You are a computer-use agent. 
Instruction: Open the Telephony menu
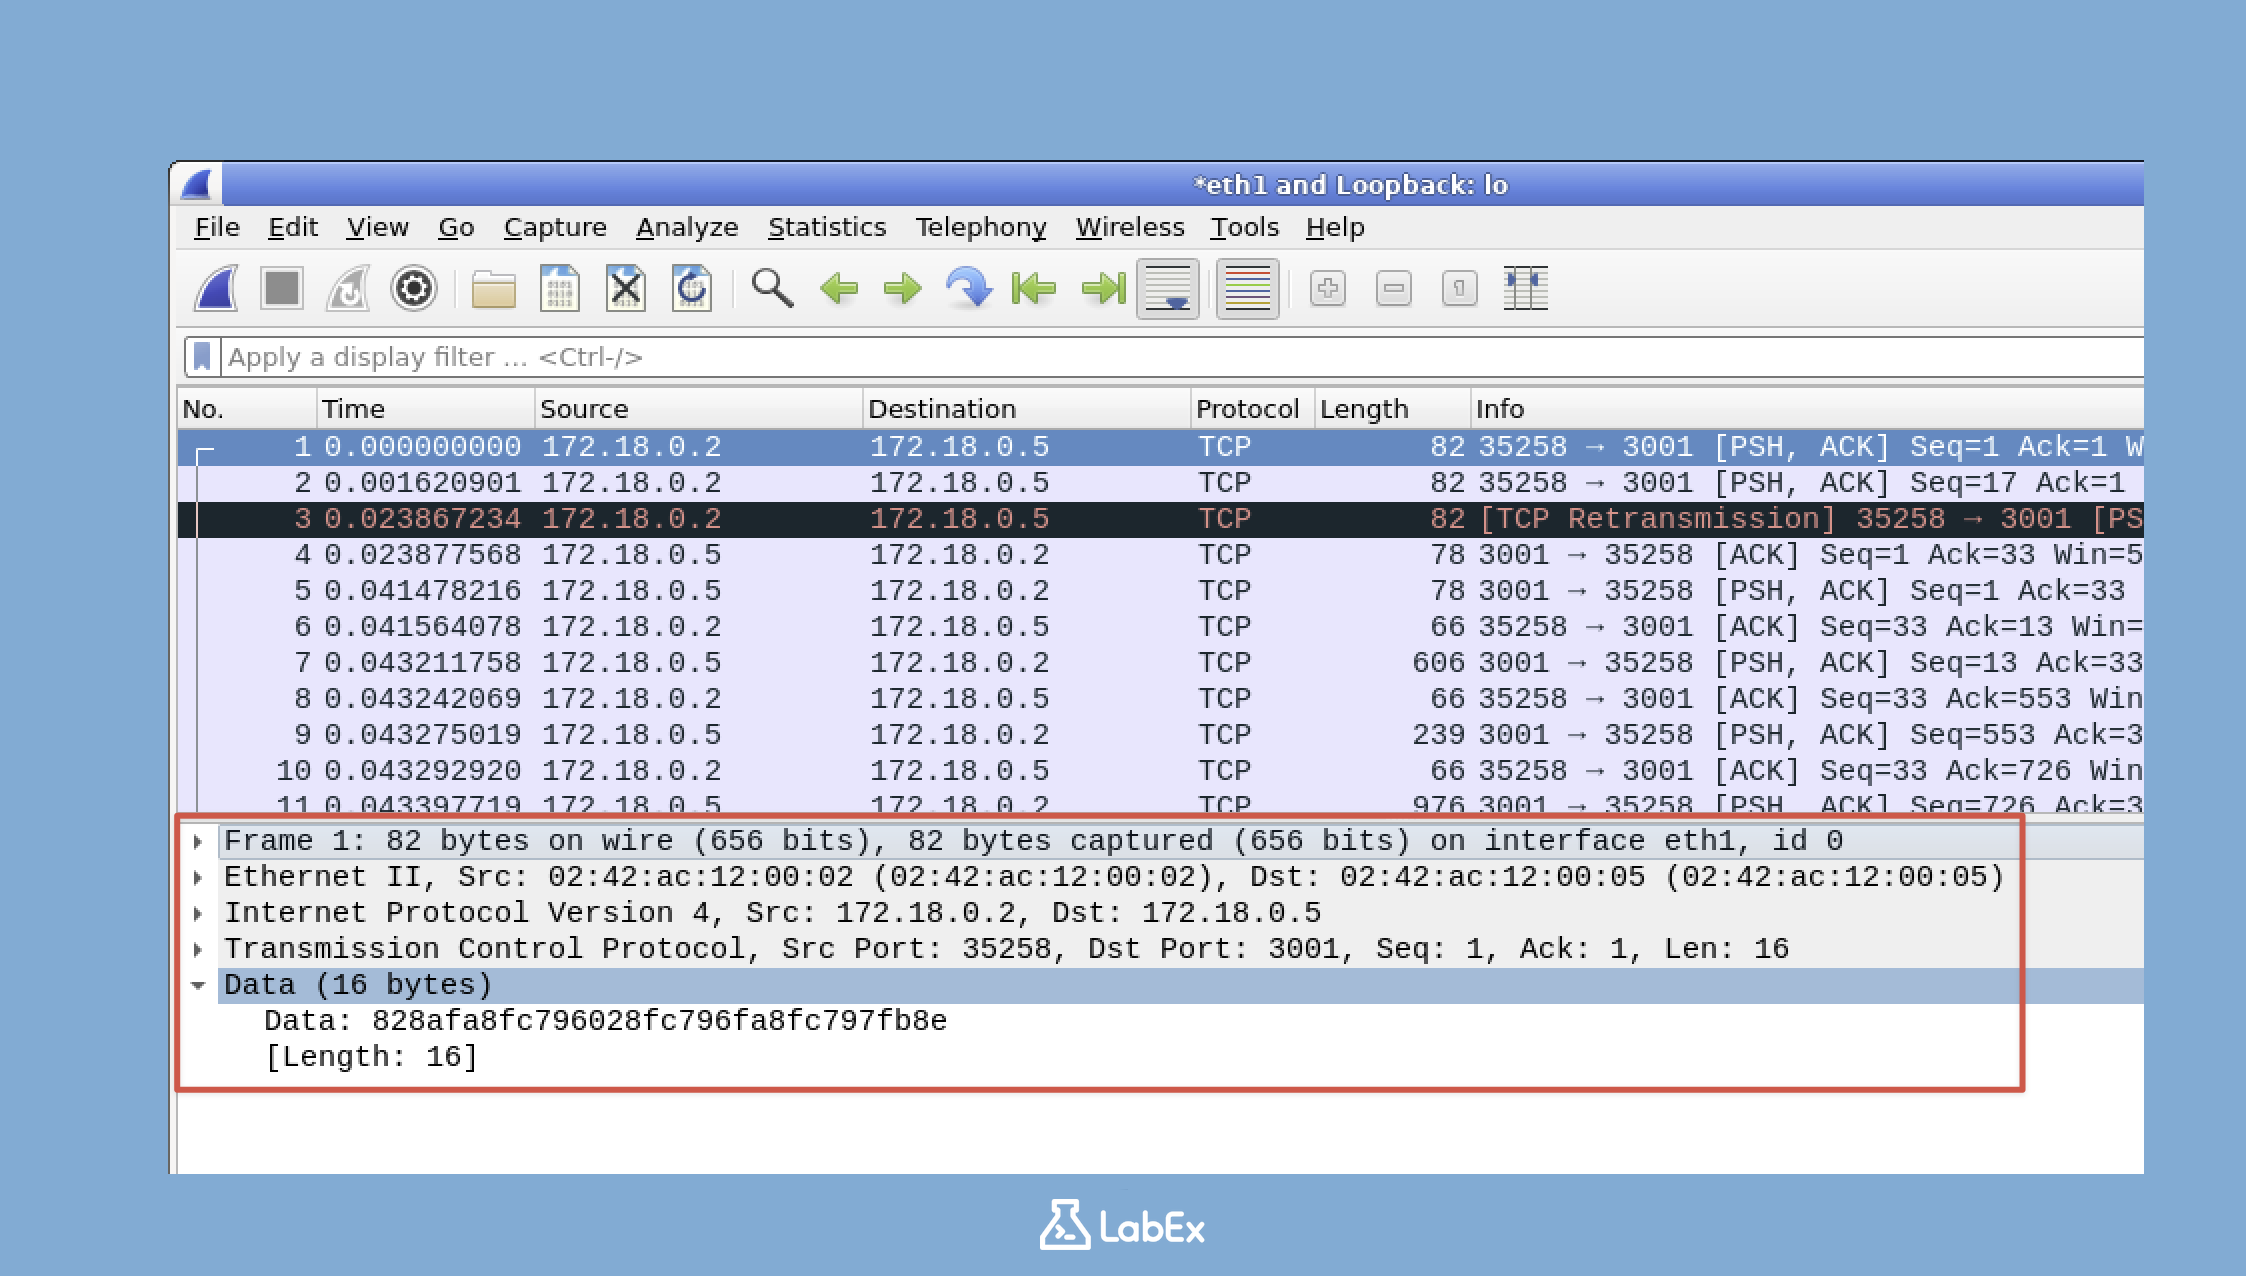click(982, 227)
